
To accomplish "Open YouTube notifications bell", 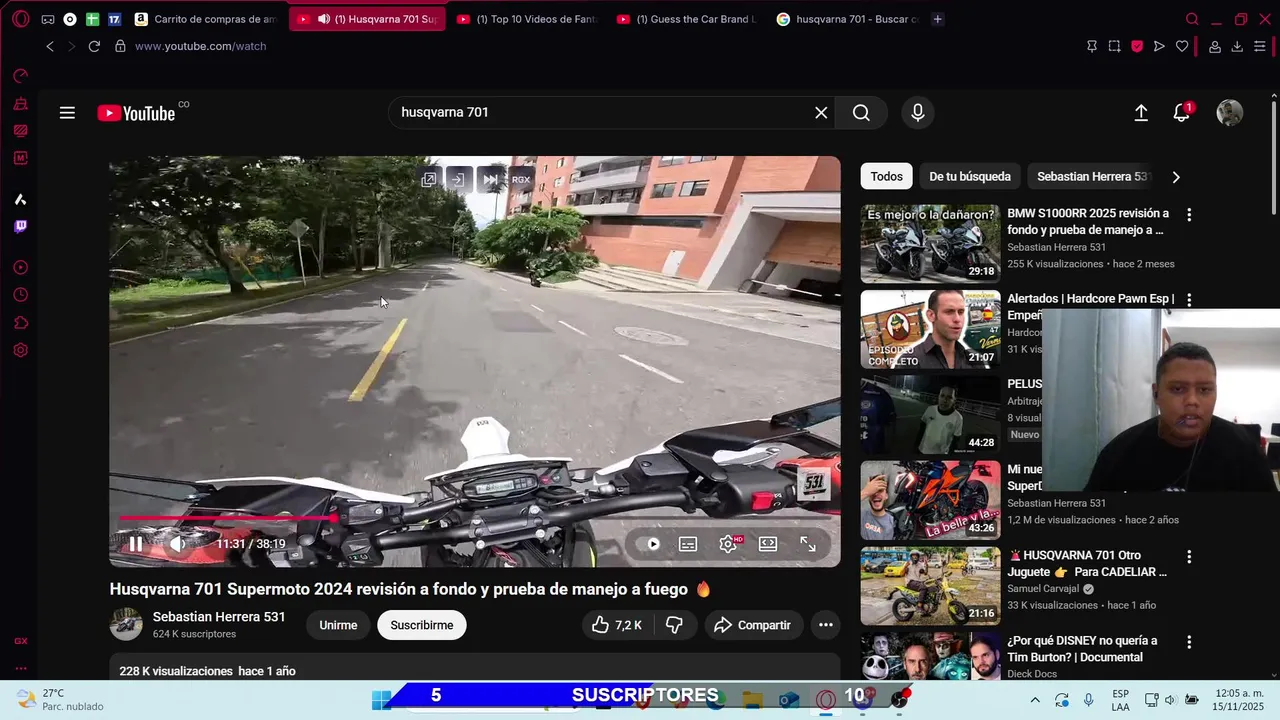I will pos(1182,113).
